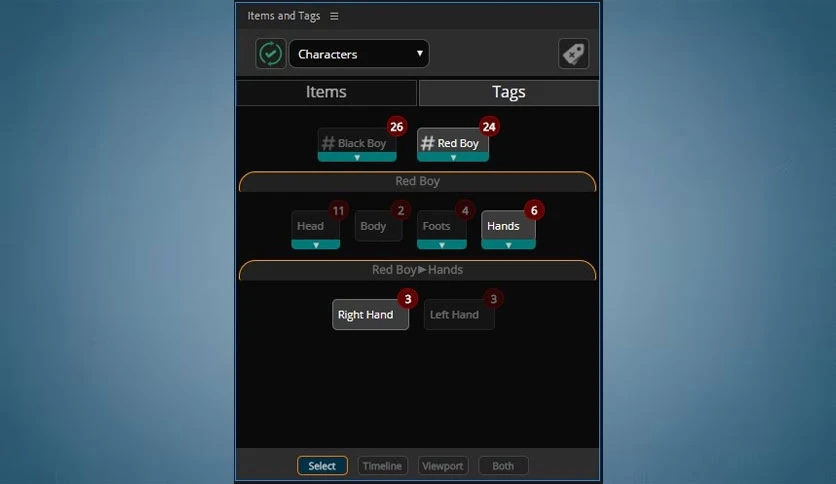
Task: Expand the Foots tag arrow
Action: coord(441,245)
